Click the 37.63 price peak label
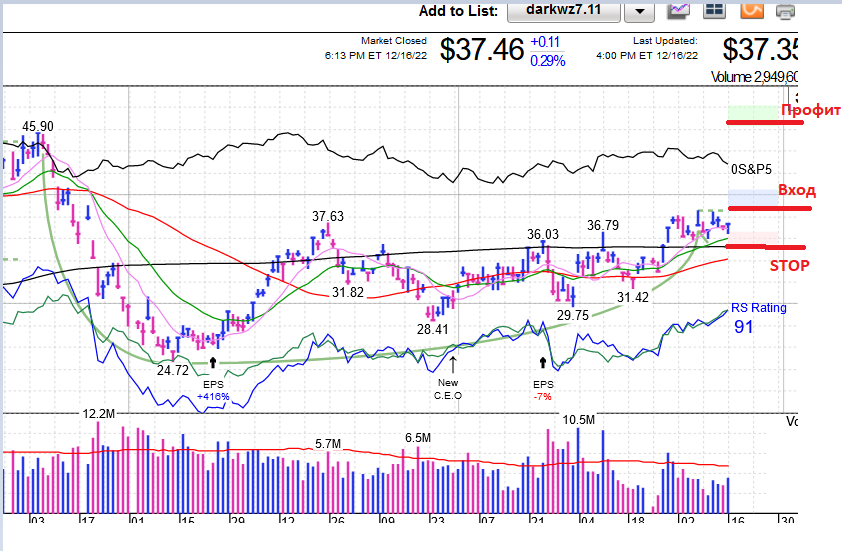The height and width of the screenshot is (551, 842). pyautogui.click(x=328, y=216)
